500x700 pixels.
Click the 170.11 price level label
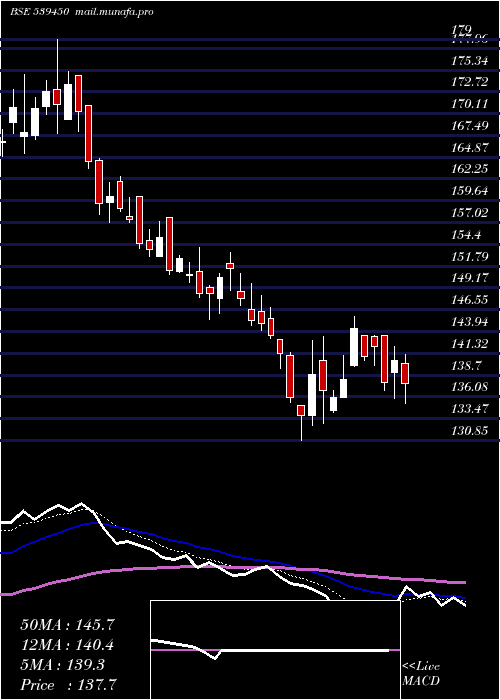point(469,104)
